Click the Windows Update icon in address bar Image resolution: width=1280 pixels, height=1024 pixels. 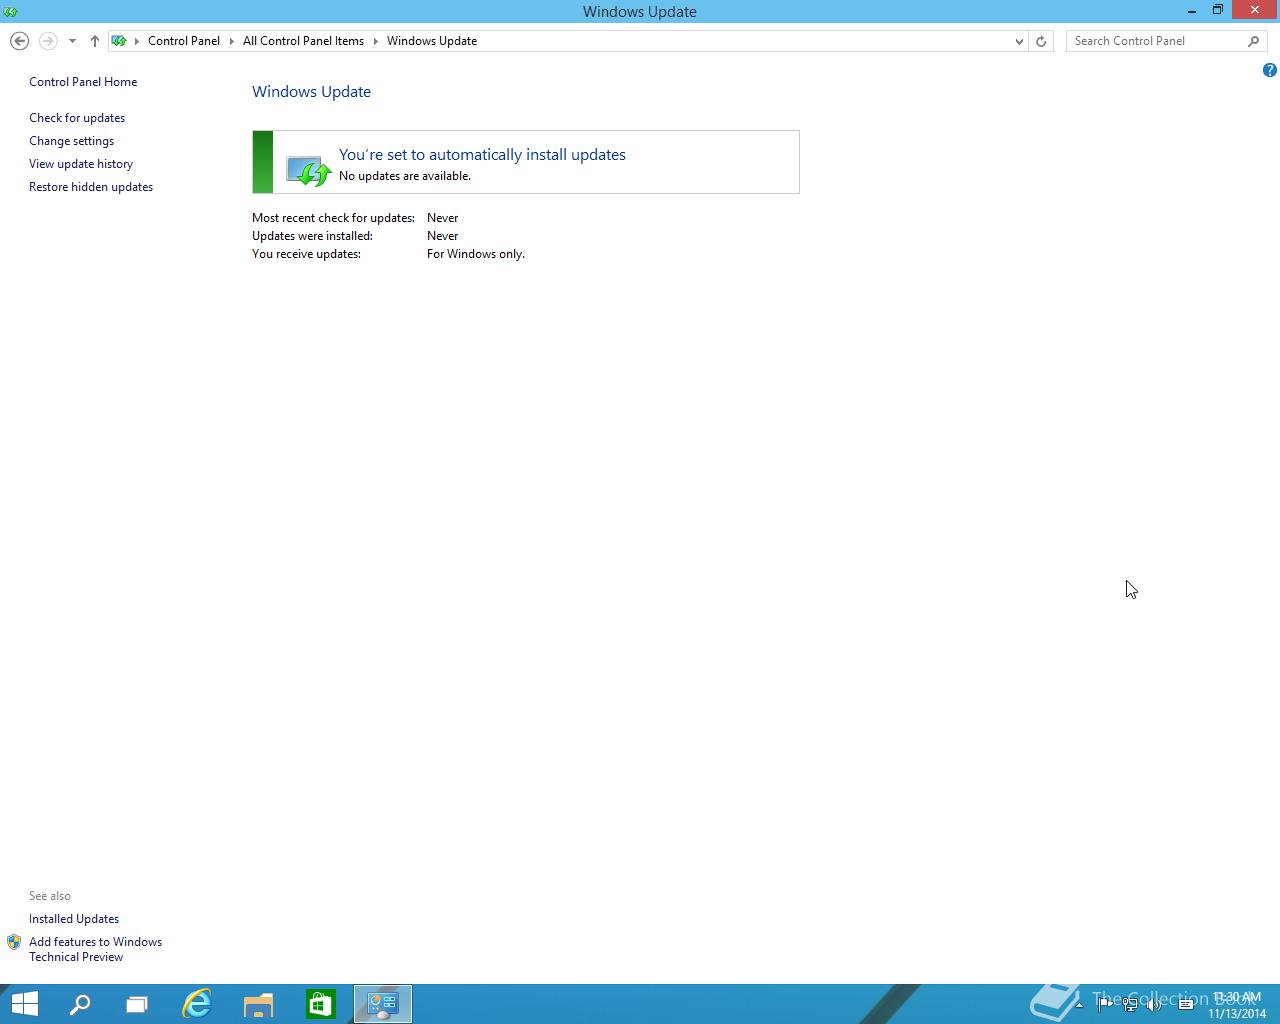(119, 41)
